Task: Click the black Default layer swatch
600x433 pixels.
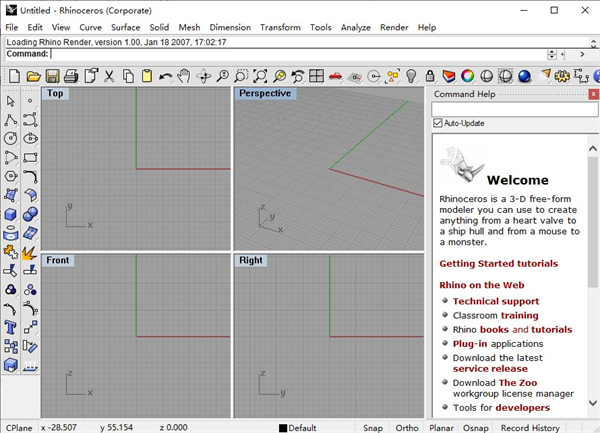Action: (283, 428)
